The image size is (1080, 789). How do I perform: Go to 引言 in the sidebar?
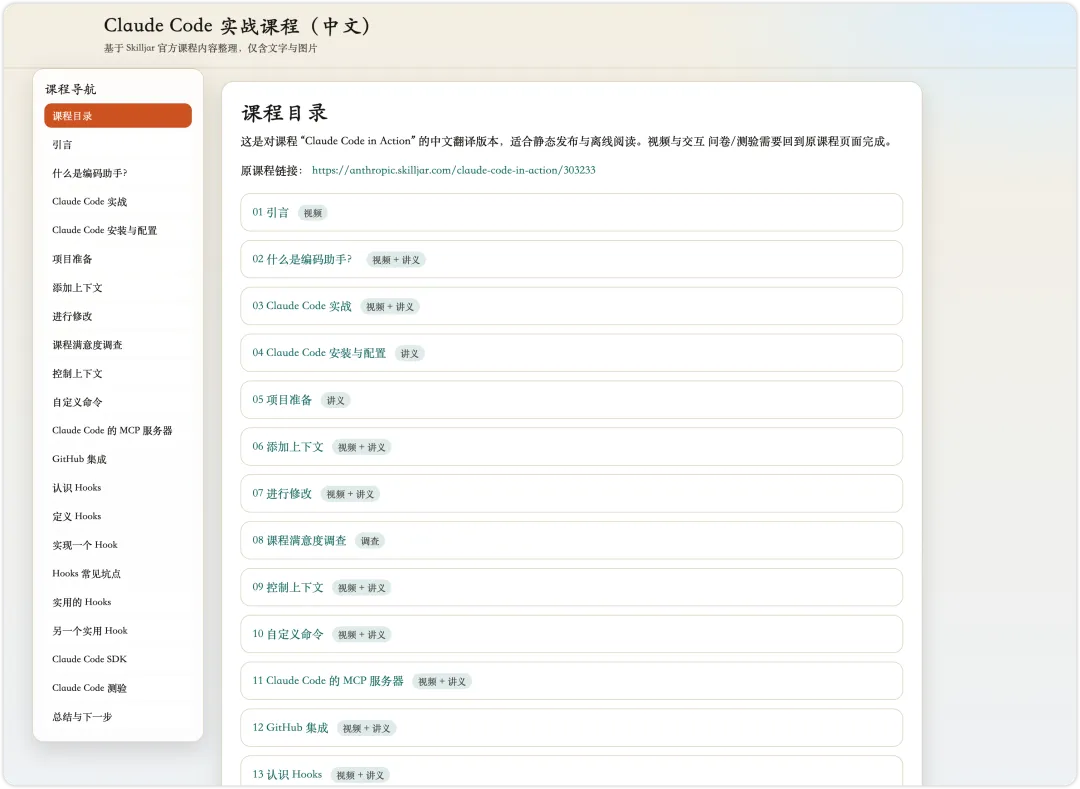[118, 145]
